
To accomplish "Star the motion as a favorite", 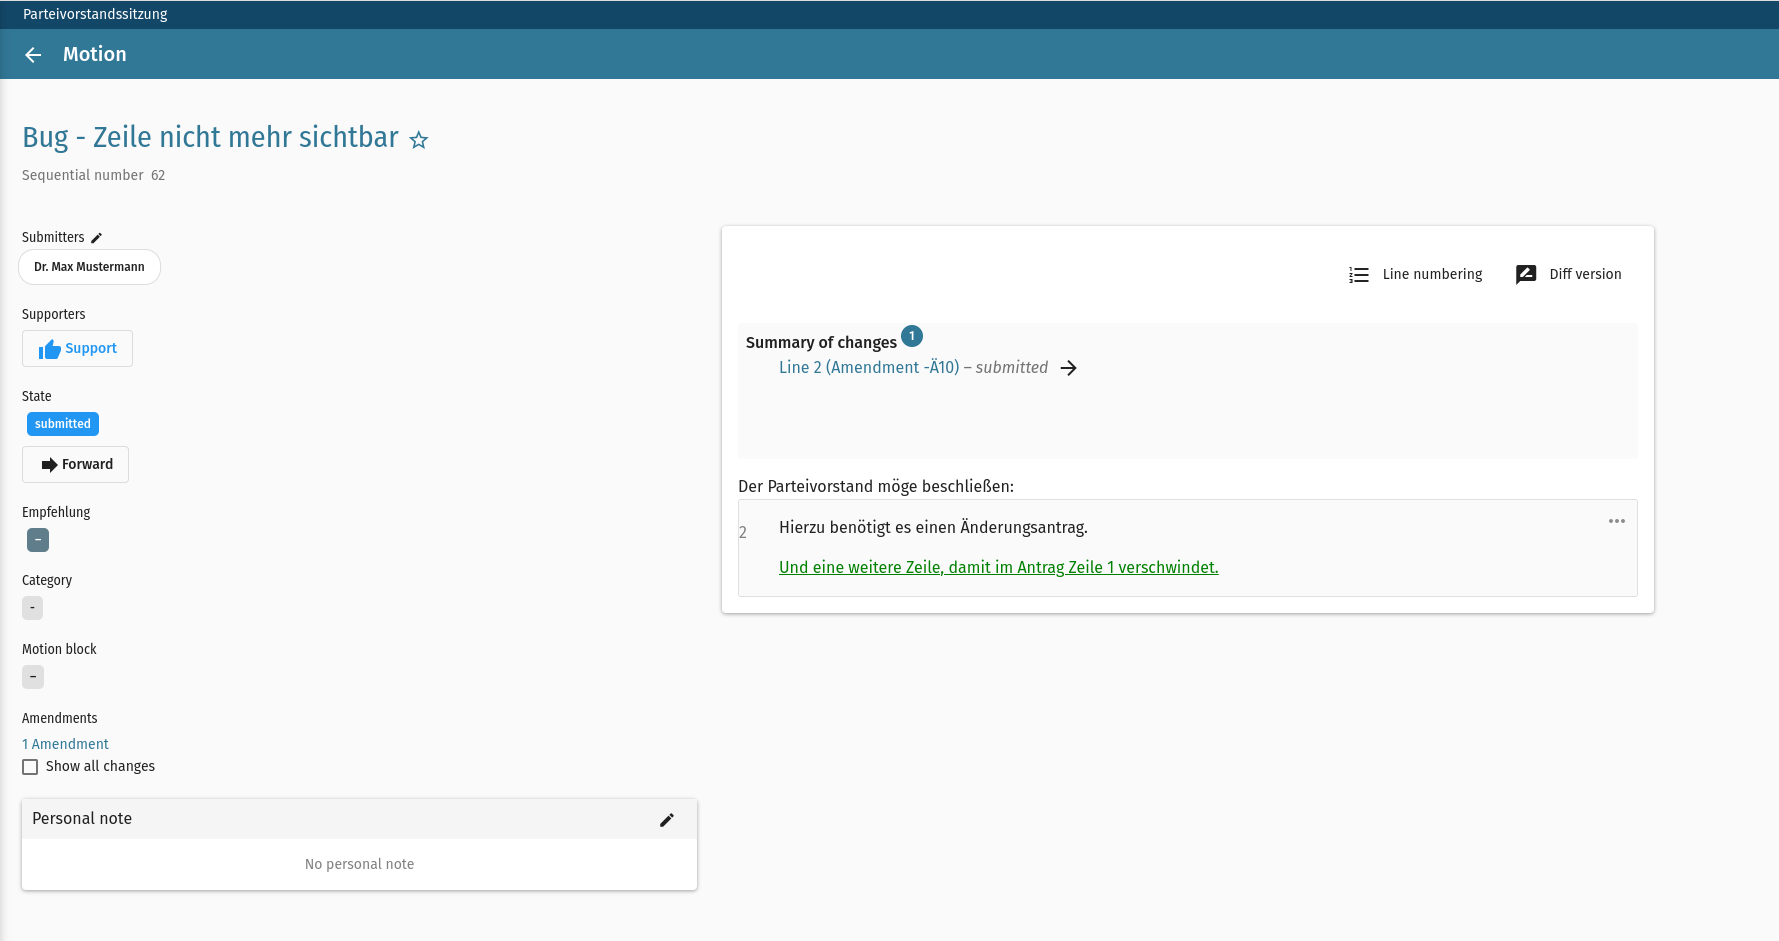I will click(419, 140).
